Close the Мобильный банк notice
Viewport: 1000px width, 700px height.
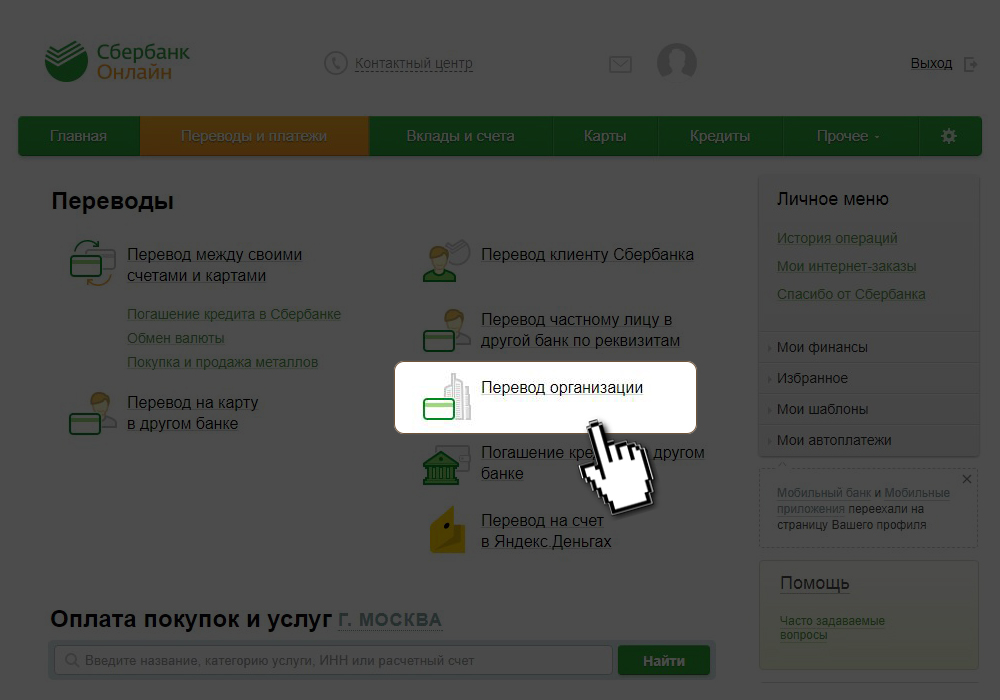tap(967, 479)
